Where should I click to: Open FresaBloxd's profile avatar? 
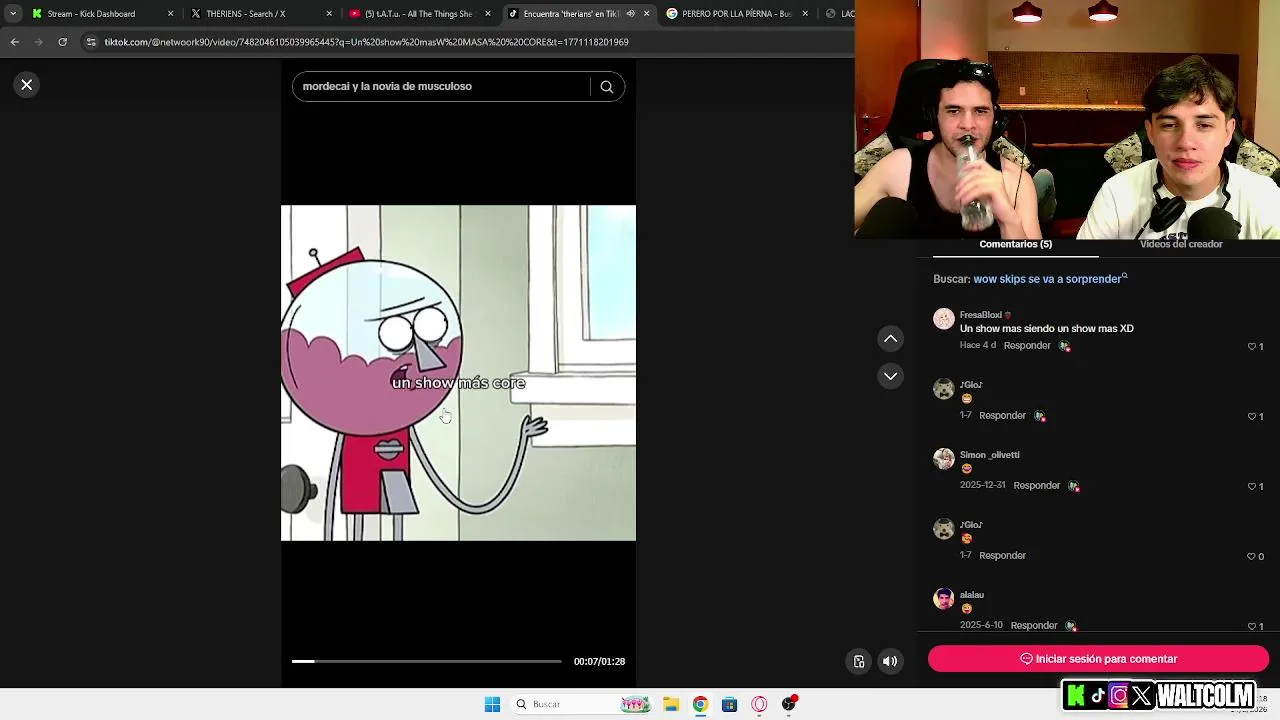[x=944, y=319]
